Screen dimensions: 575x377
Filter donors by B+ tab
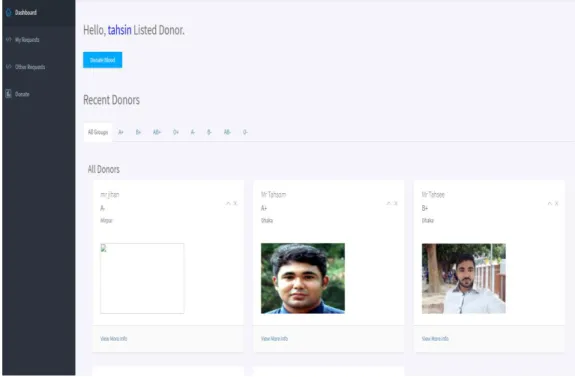138,132
